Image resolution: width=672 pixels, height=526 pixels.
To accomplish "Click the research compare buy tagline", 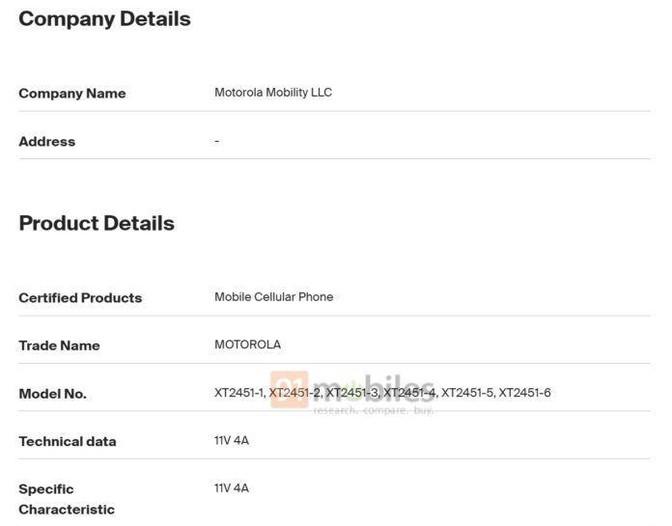I will (x=374, y=411).
